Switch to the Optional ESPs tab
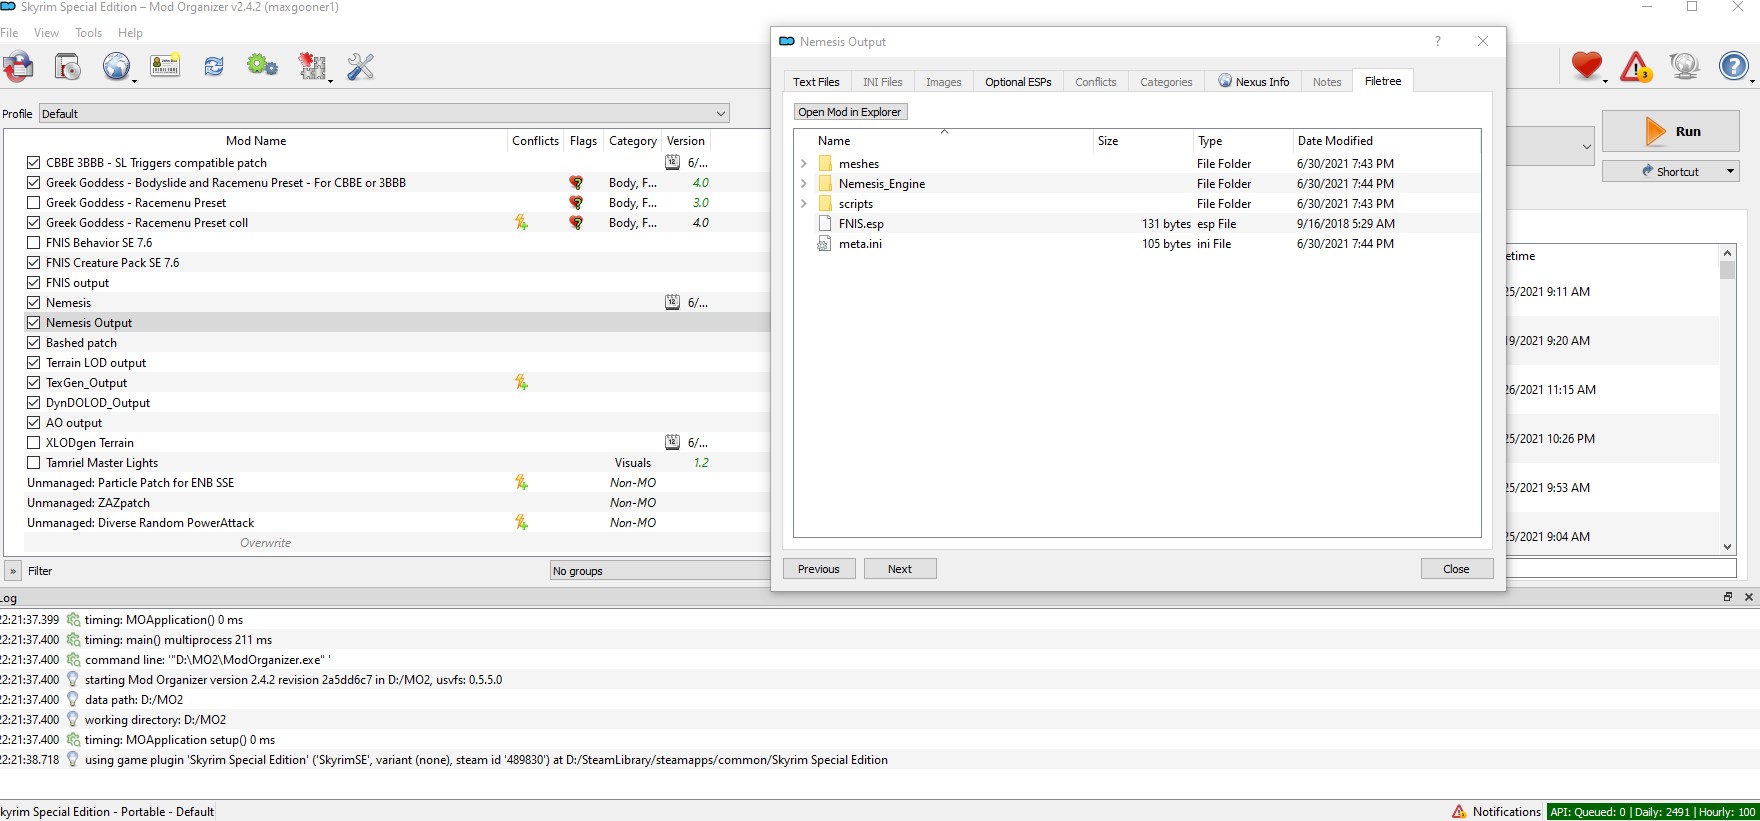 1018,82
